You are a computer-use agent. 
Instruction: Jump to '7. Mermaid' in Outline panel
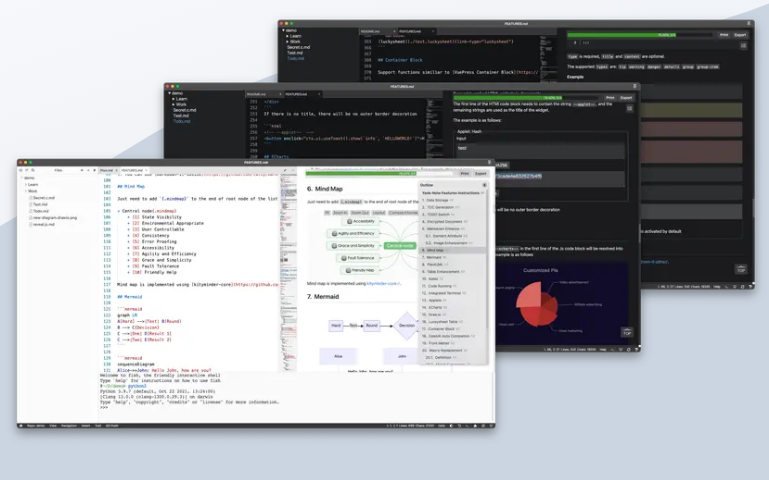pos(434,257)
